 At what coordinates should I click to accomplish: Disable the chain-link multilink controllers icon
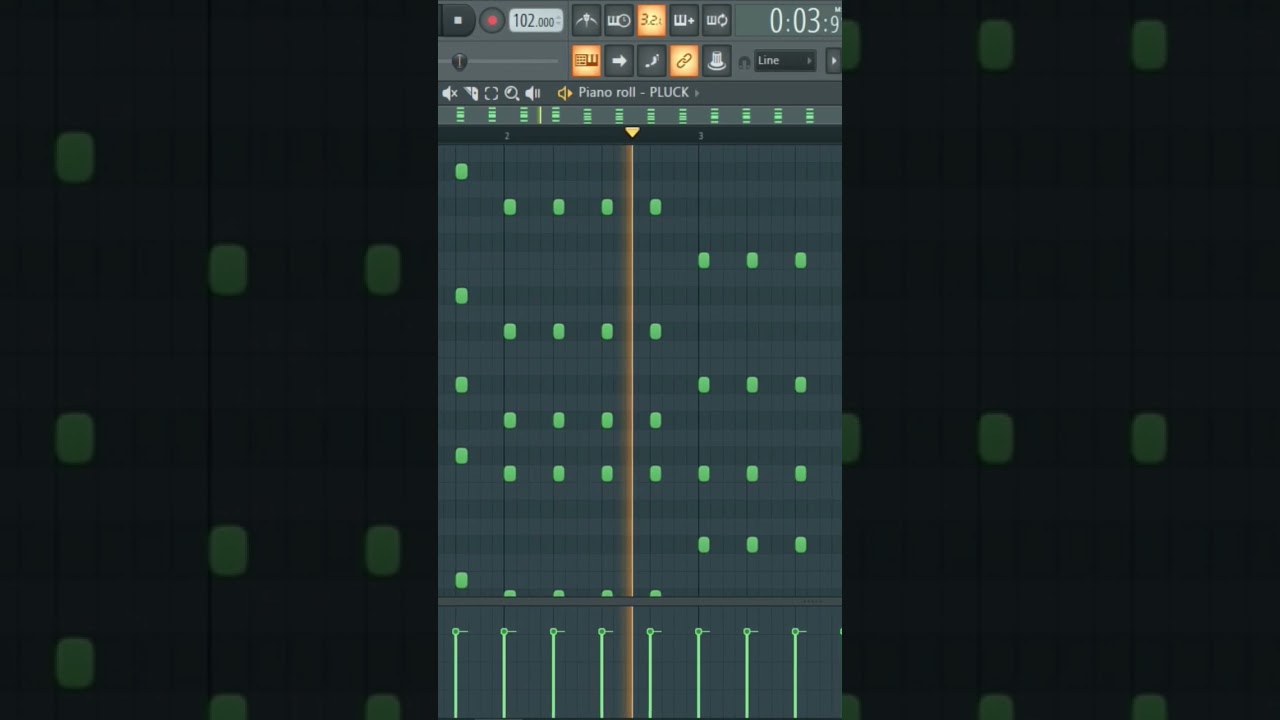[684, 61]
